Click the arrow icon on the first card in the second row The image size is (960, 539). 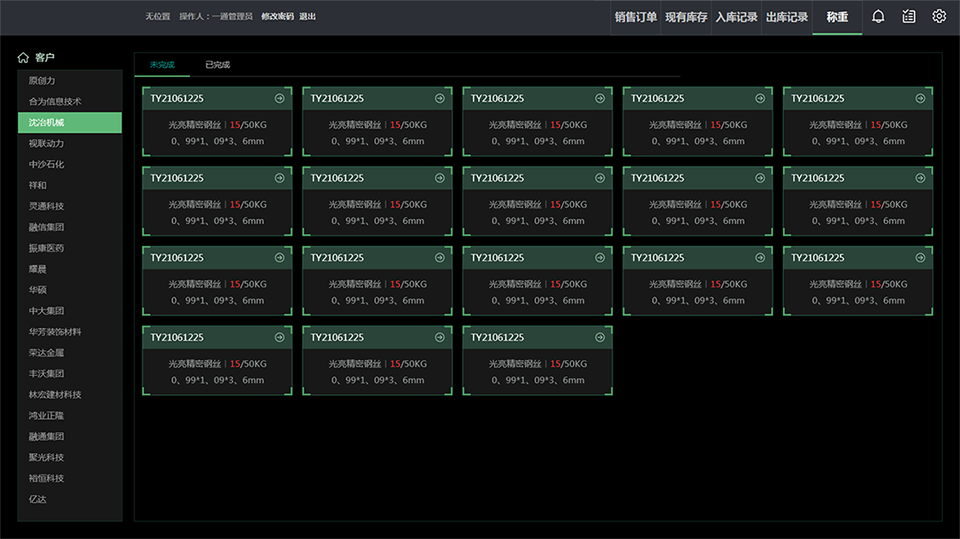280,178
